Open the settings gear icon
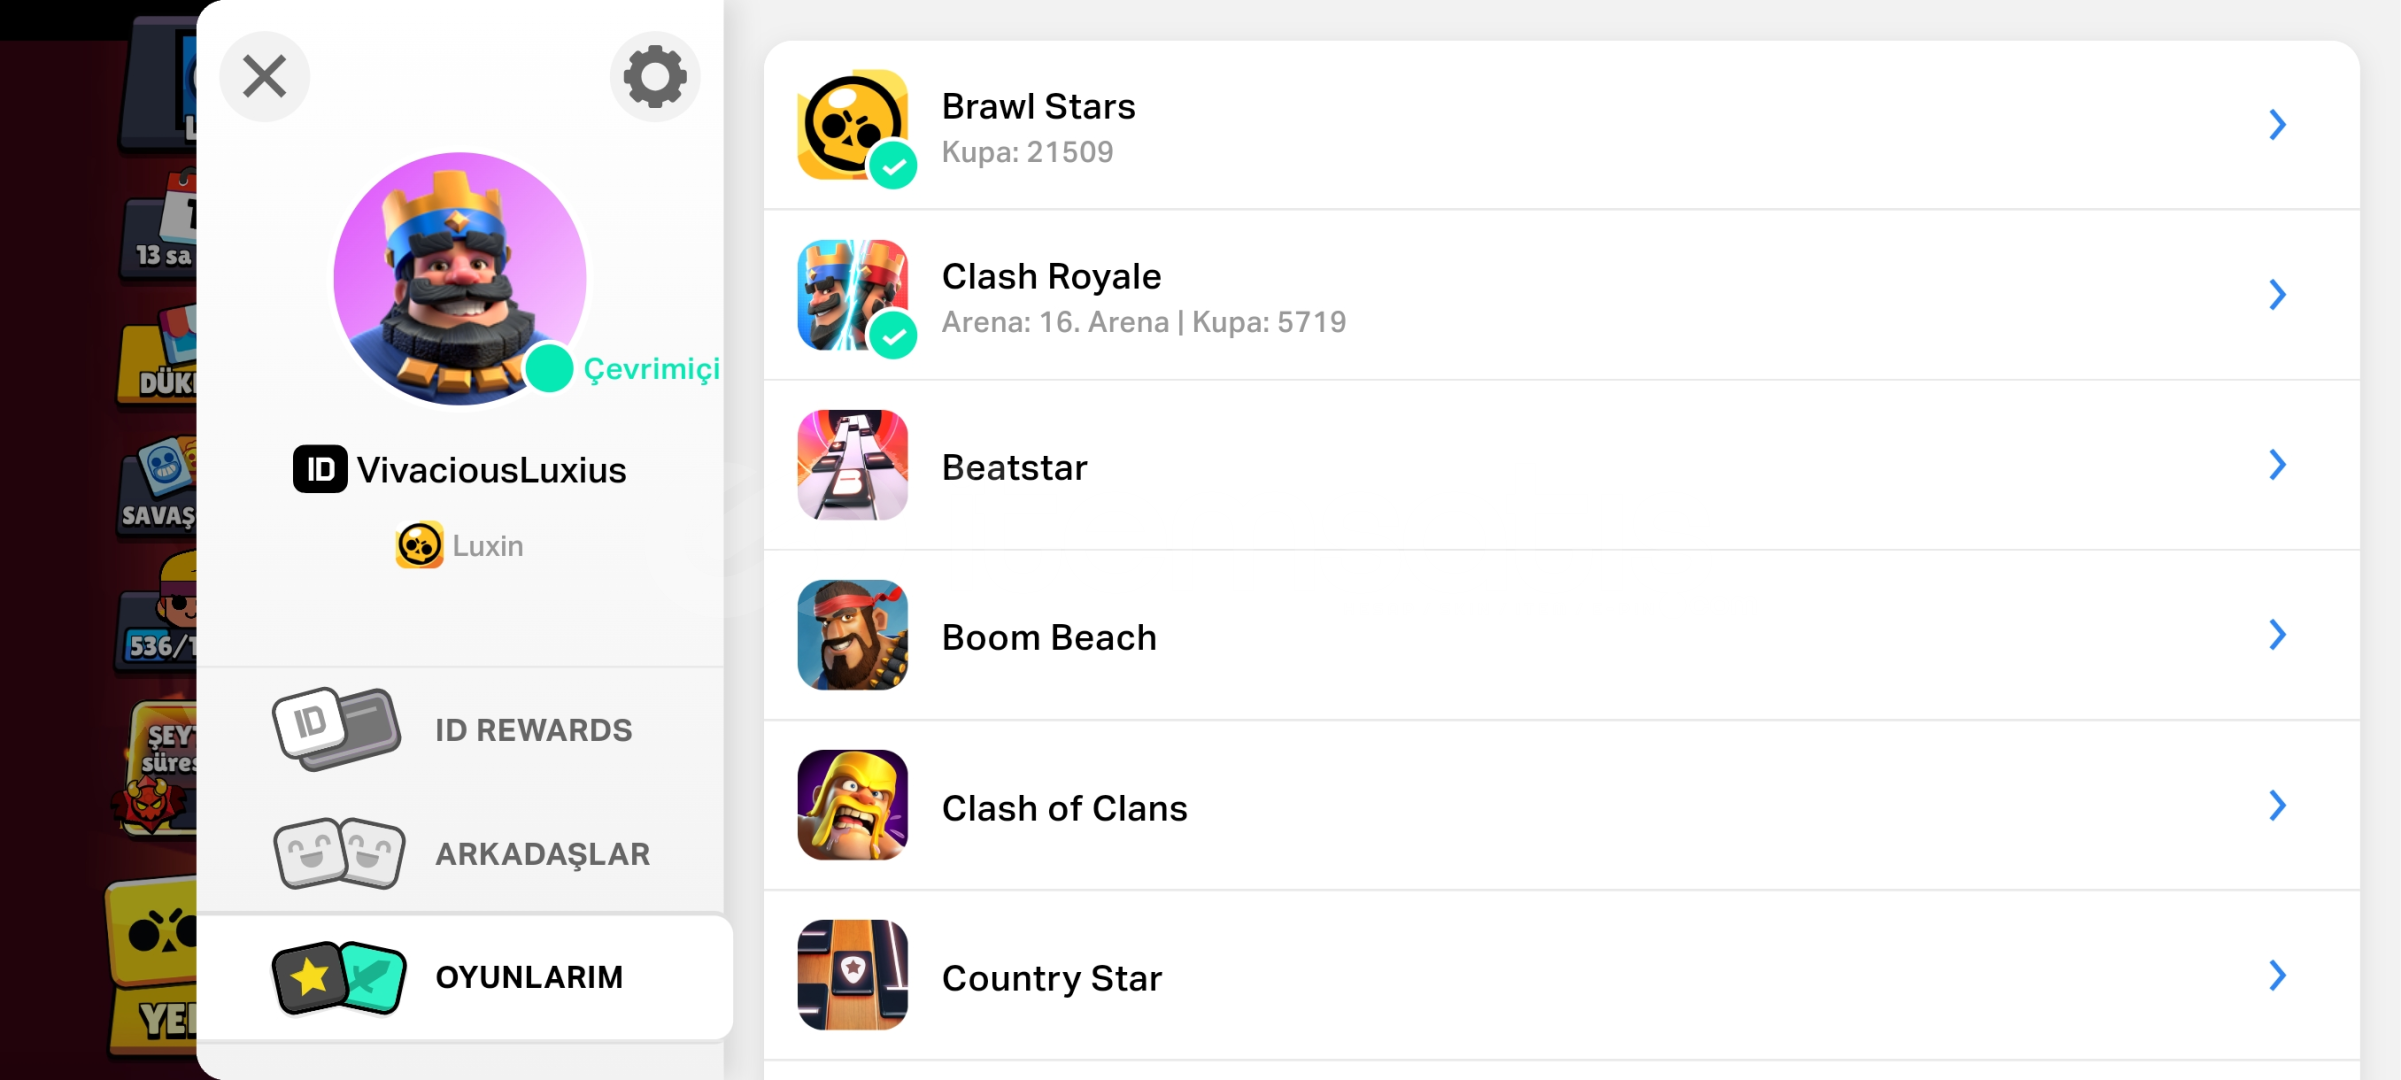2401x1080 pixels. pyautogui.click(x=655, y=76)
